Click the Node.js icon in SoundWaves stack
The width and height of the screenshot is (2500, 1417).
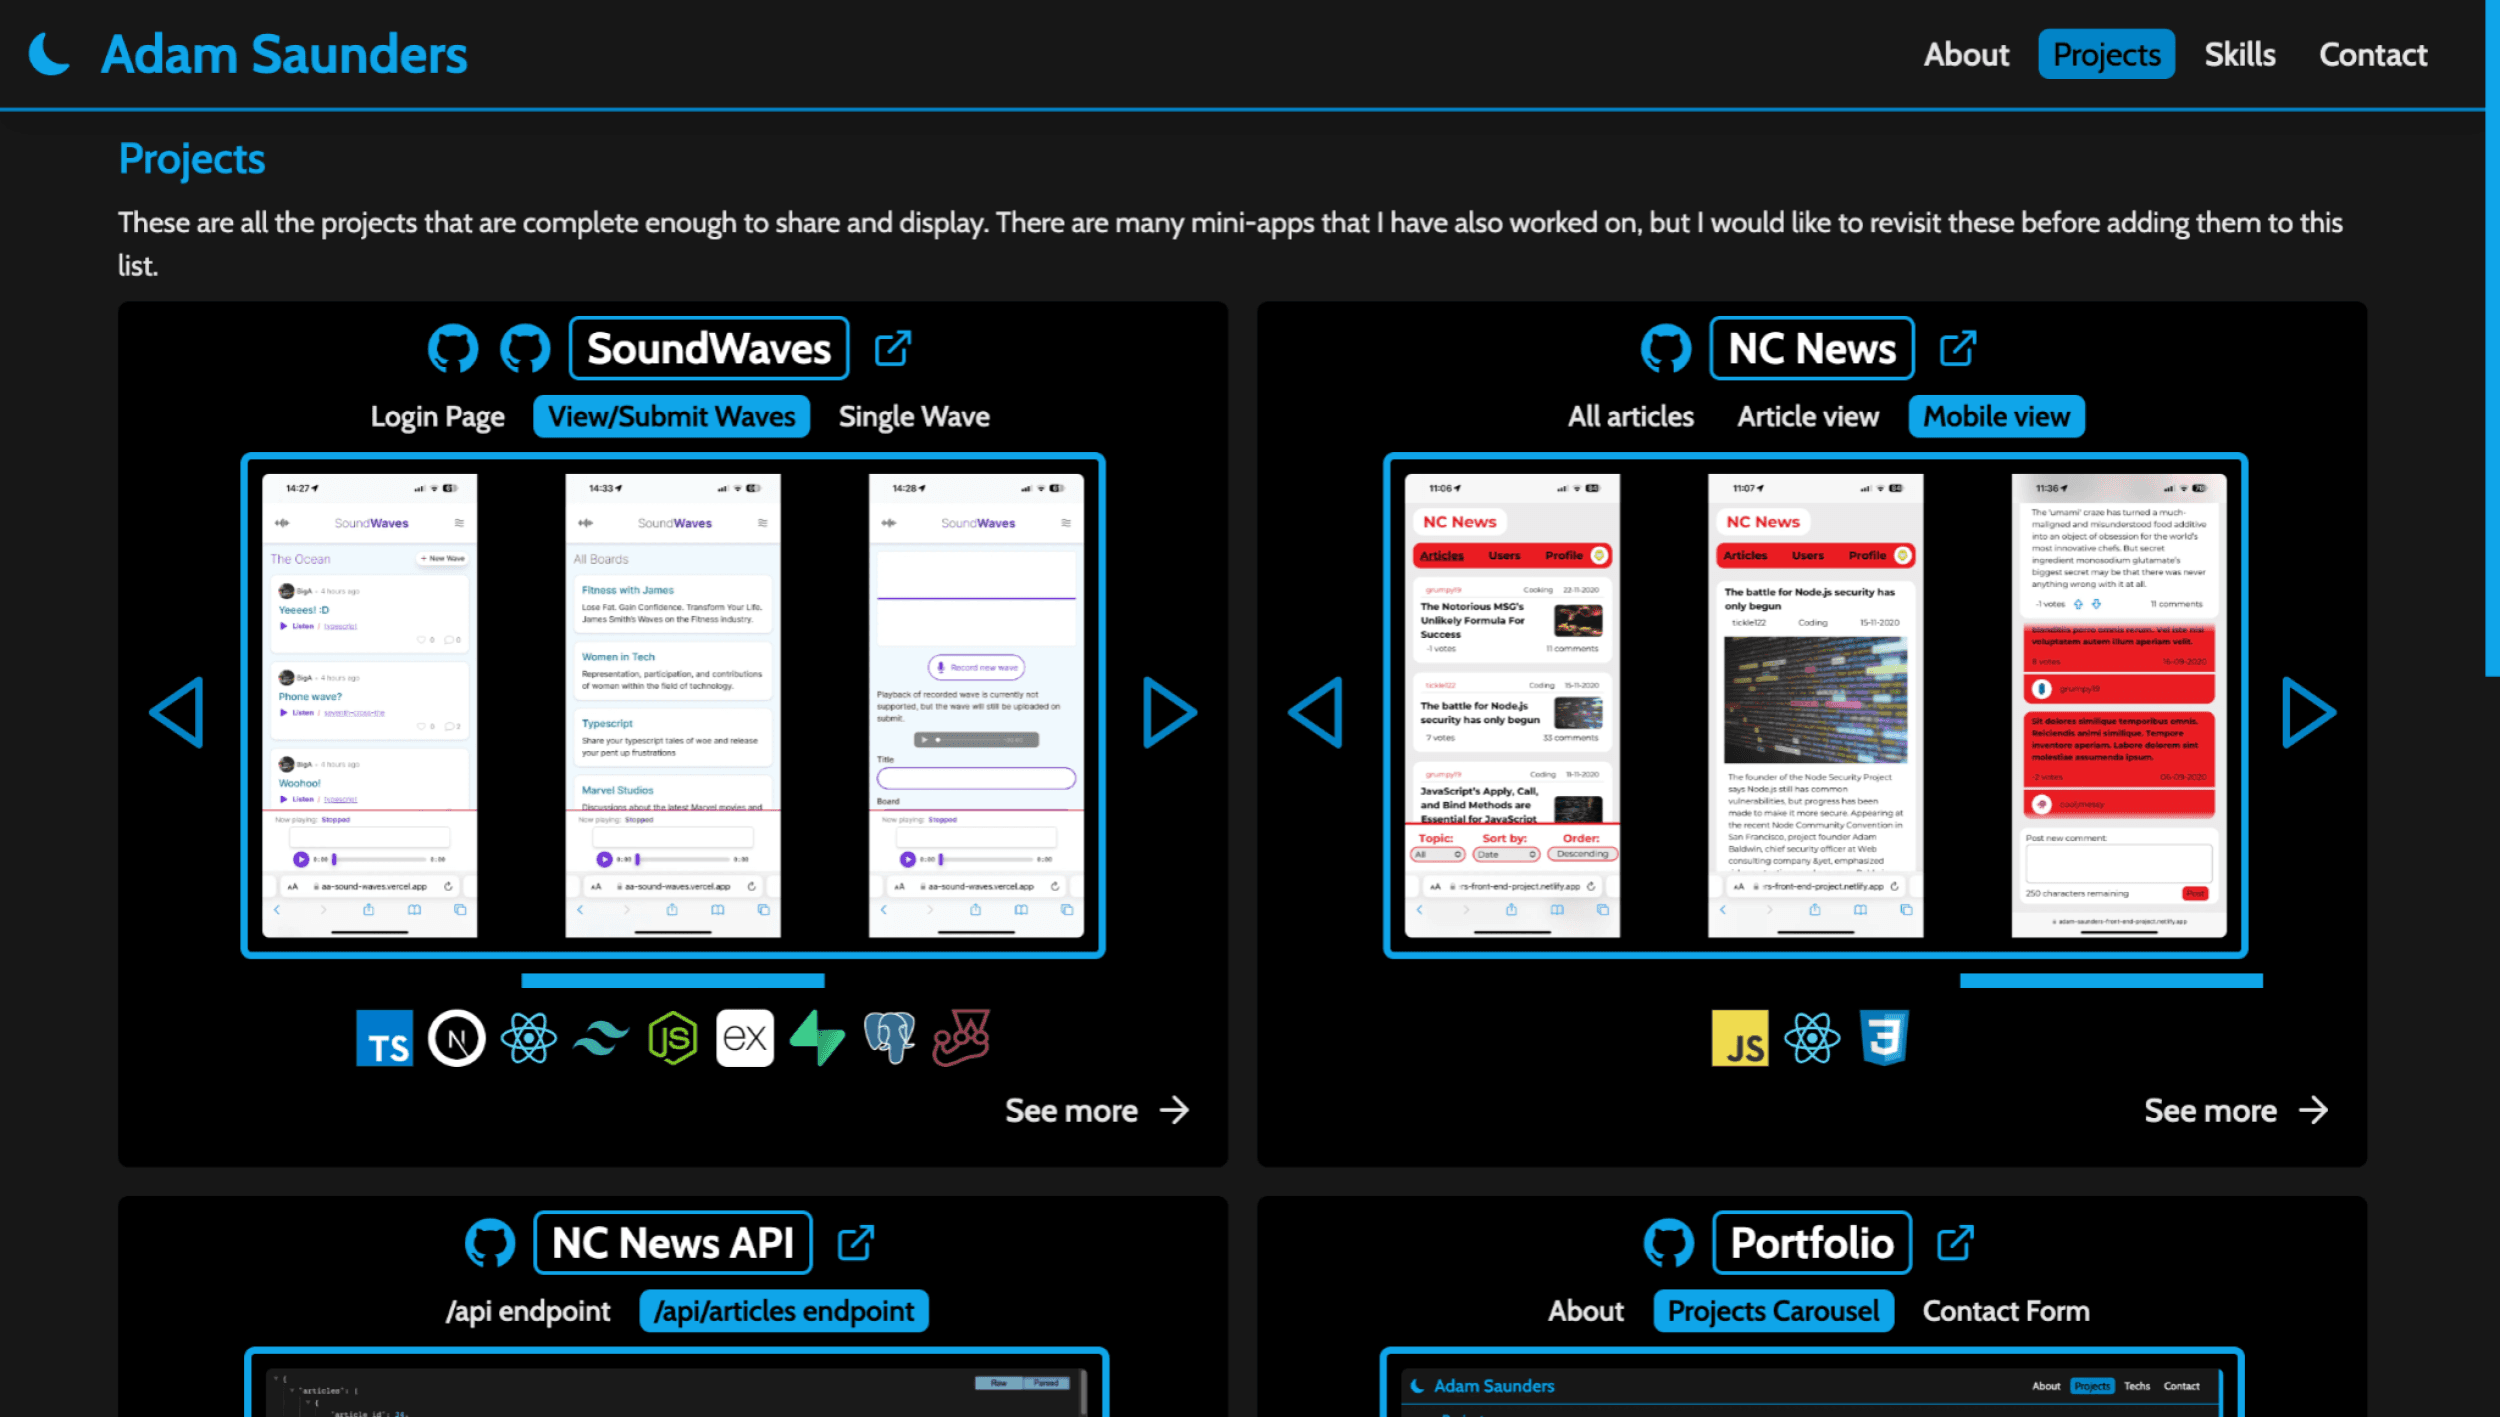(x=671, y=1037)
